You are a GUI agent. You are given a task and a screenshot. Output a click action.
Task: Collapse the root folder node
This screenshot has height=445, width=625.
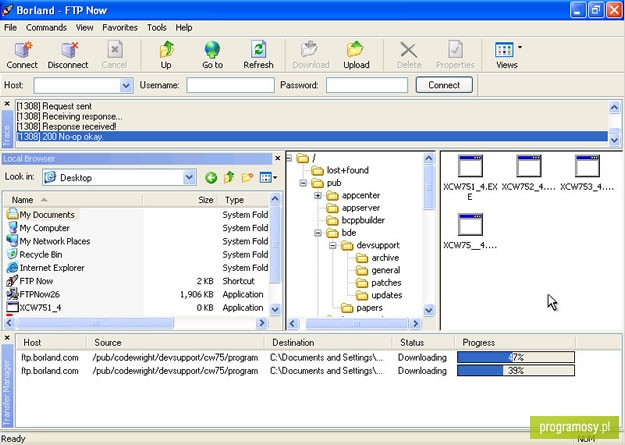point(289,158)
